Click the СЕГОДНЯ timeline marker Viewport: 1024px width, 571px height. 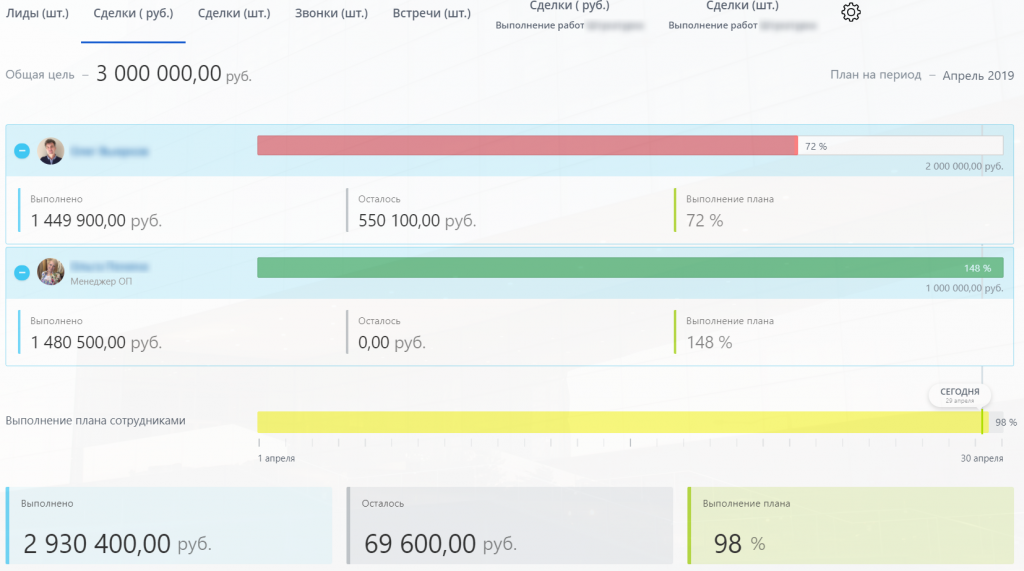tap(959, 395)
